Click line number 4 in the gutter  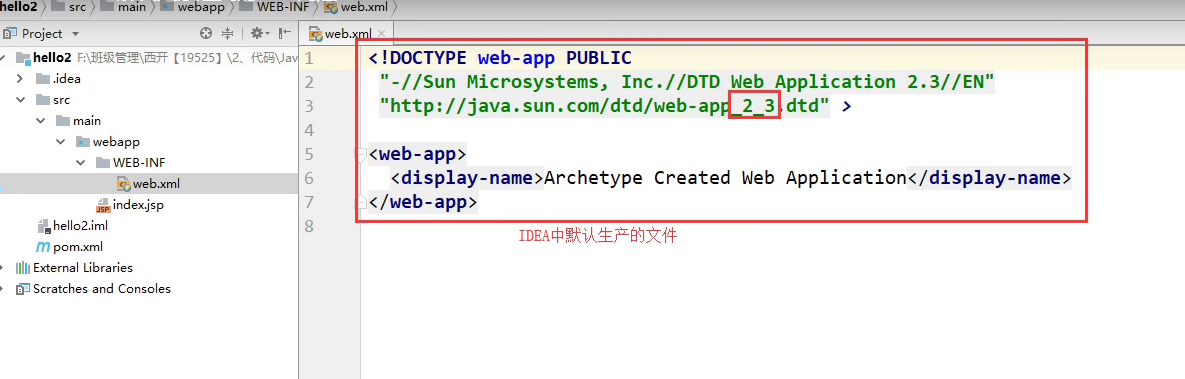(308, 131)
